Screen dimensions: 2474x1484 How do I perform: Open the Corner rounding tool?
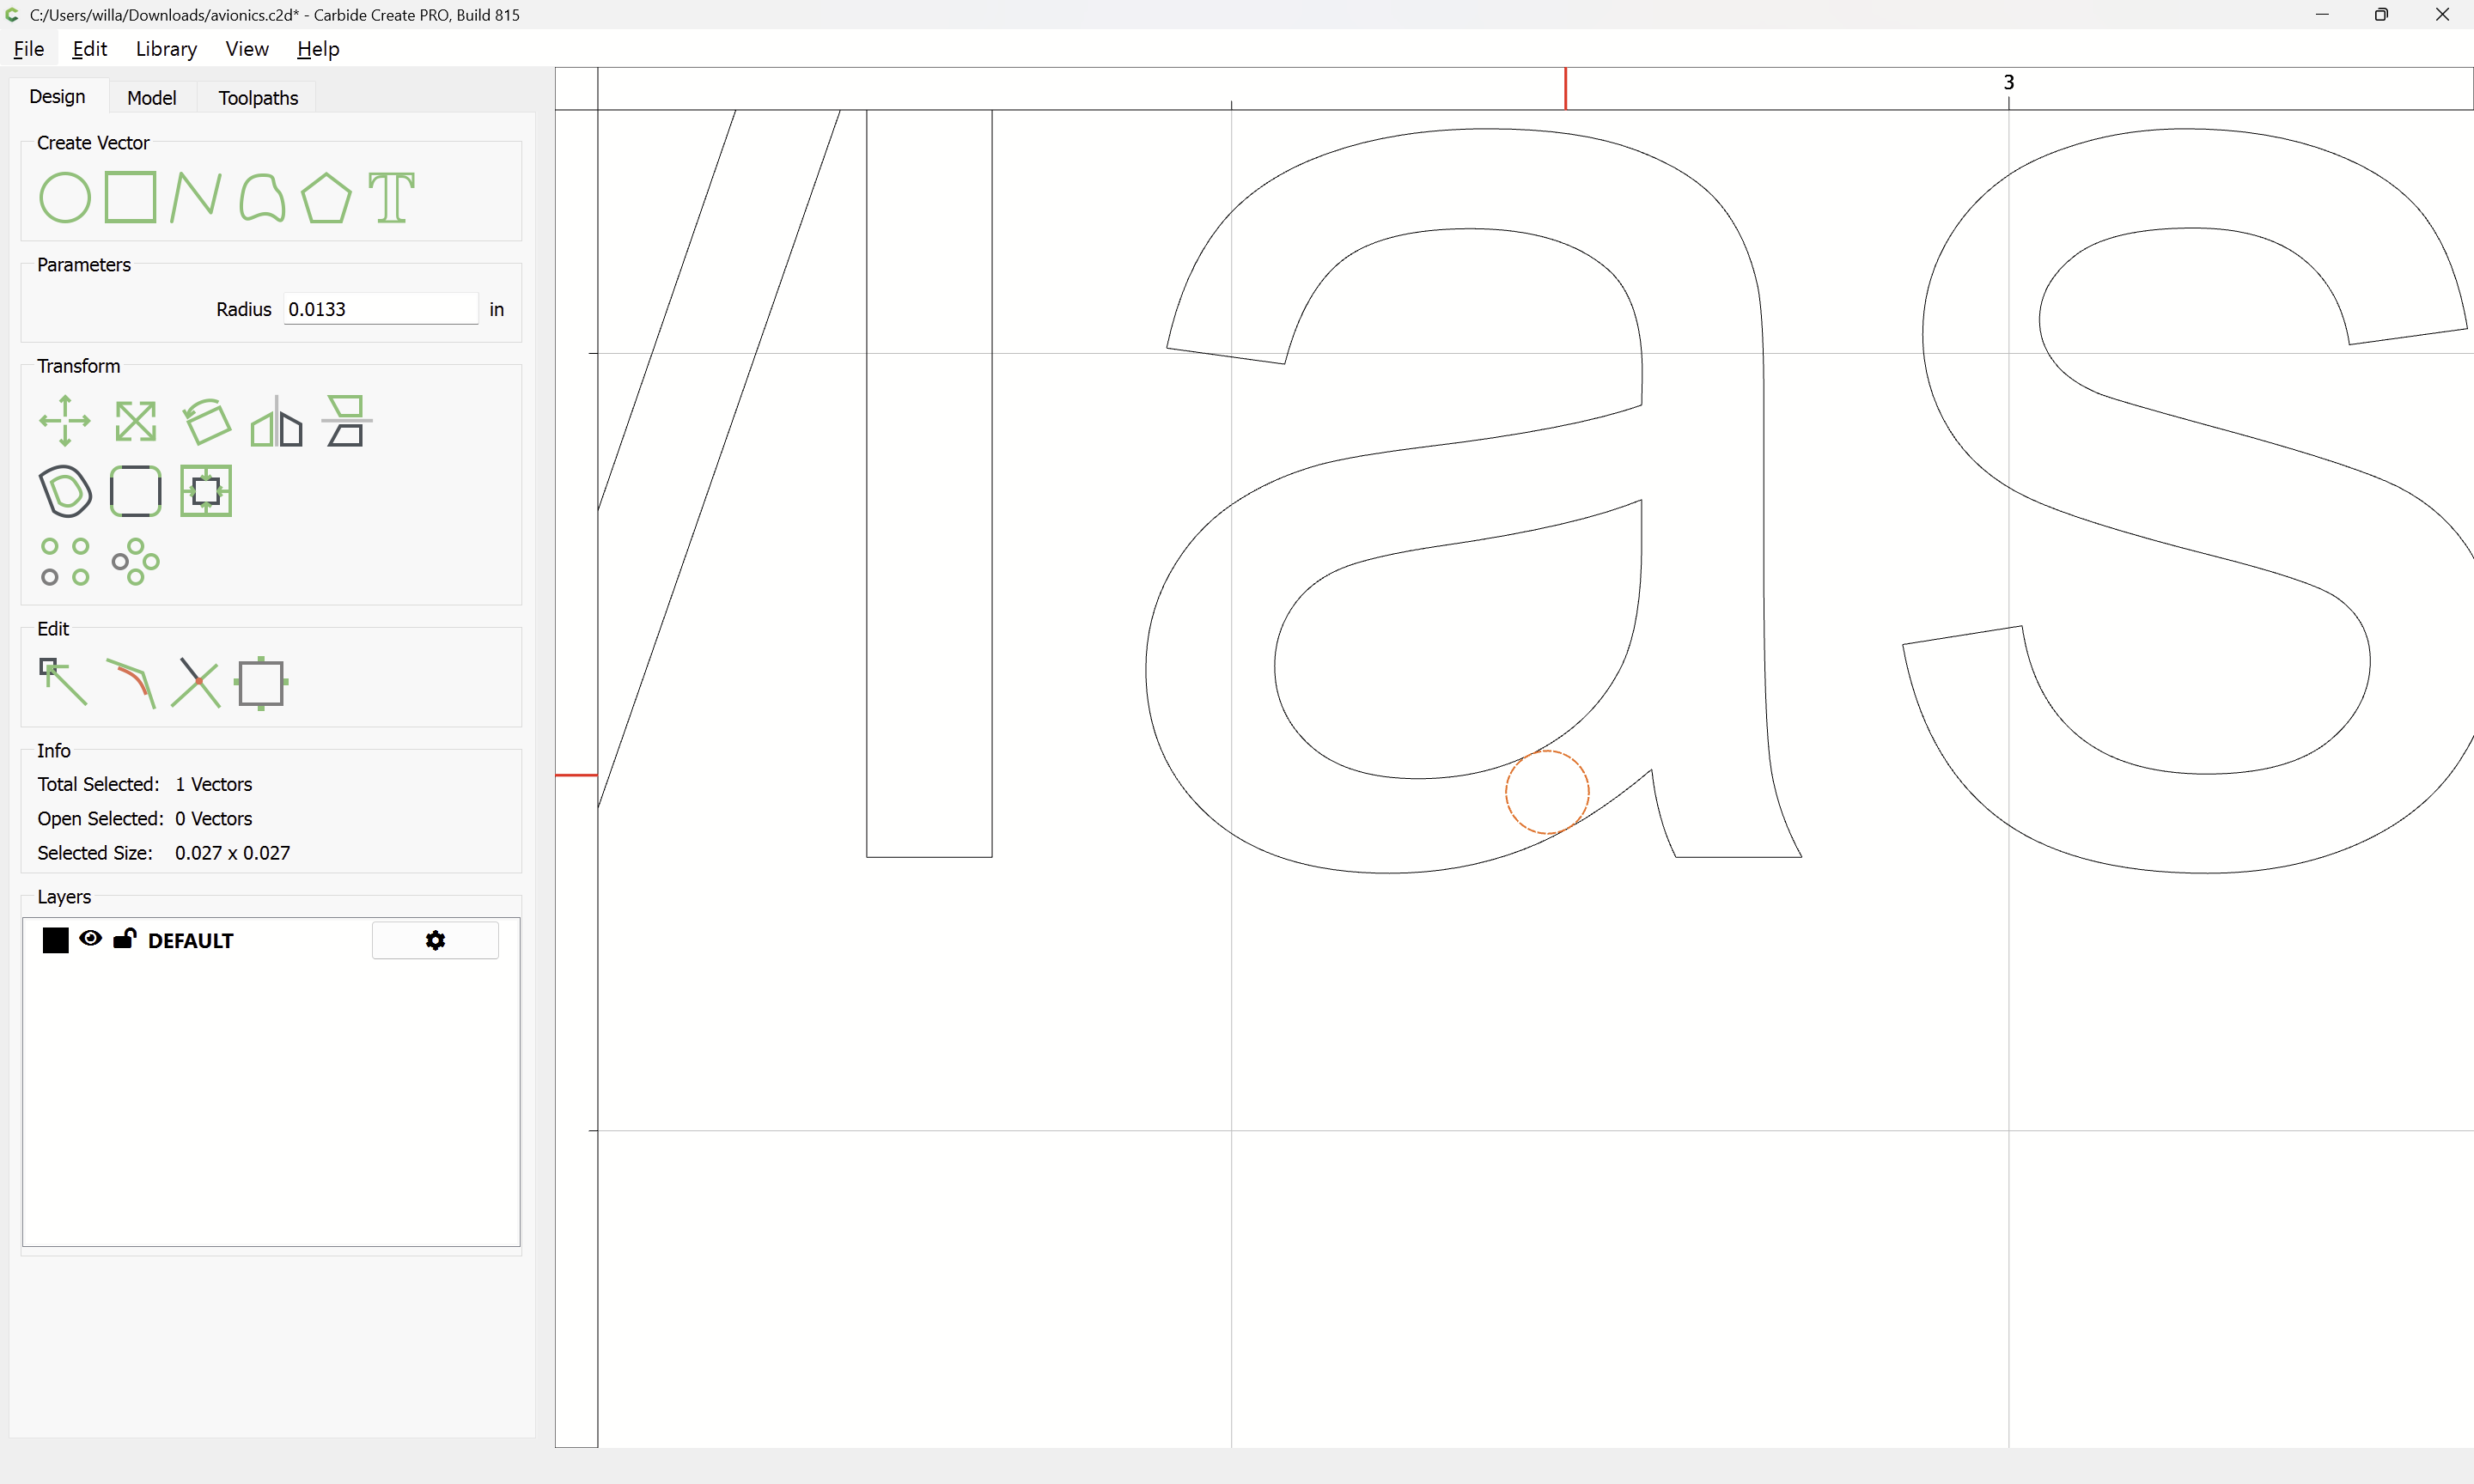tap(136, 491)
